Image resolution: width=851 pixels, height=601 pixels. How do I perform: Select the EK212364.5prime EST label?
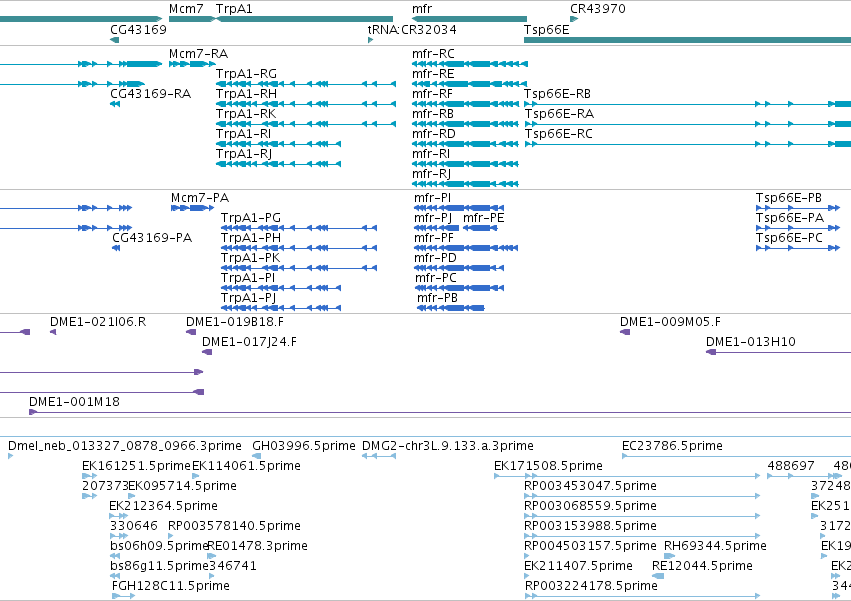point(163,506)
